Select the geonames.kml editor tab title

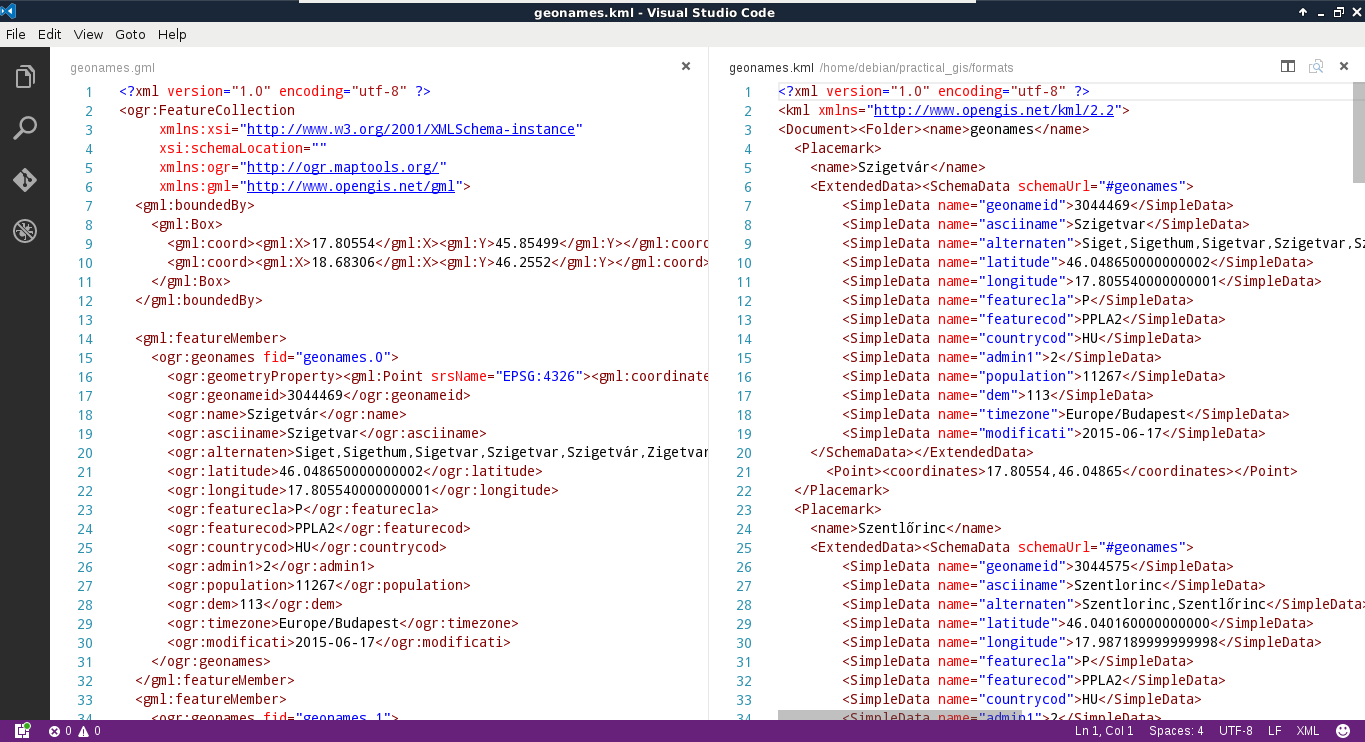tap(771, 68)
